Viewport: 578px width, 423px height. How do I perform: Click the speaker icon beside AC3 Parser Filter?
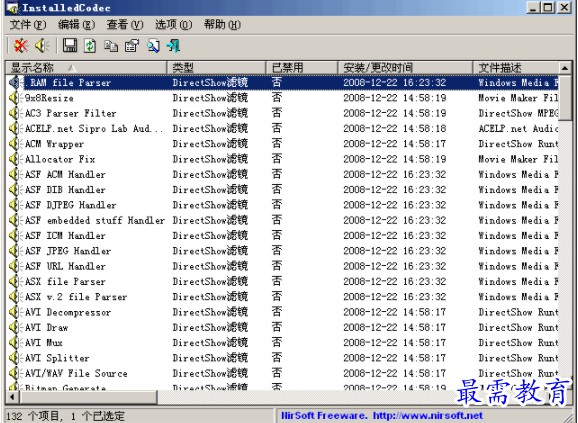tap(15, 113)
